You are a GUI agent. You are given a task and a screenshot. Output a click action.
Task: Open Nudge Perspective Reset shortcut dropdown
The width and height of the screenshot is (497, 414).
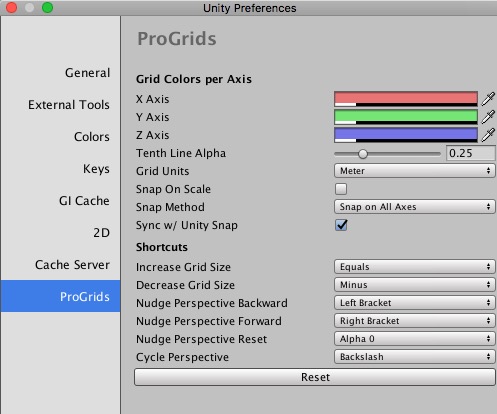(415, 339)
